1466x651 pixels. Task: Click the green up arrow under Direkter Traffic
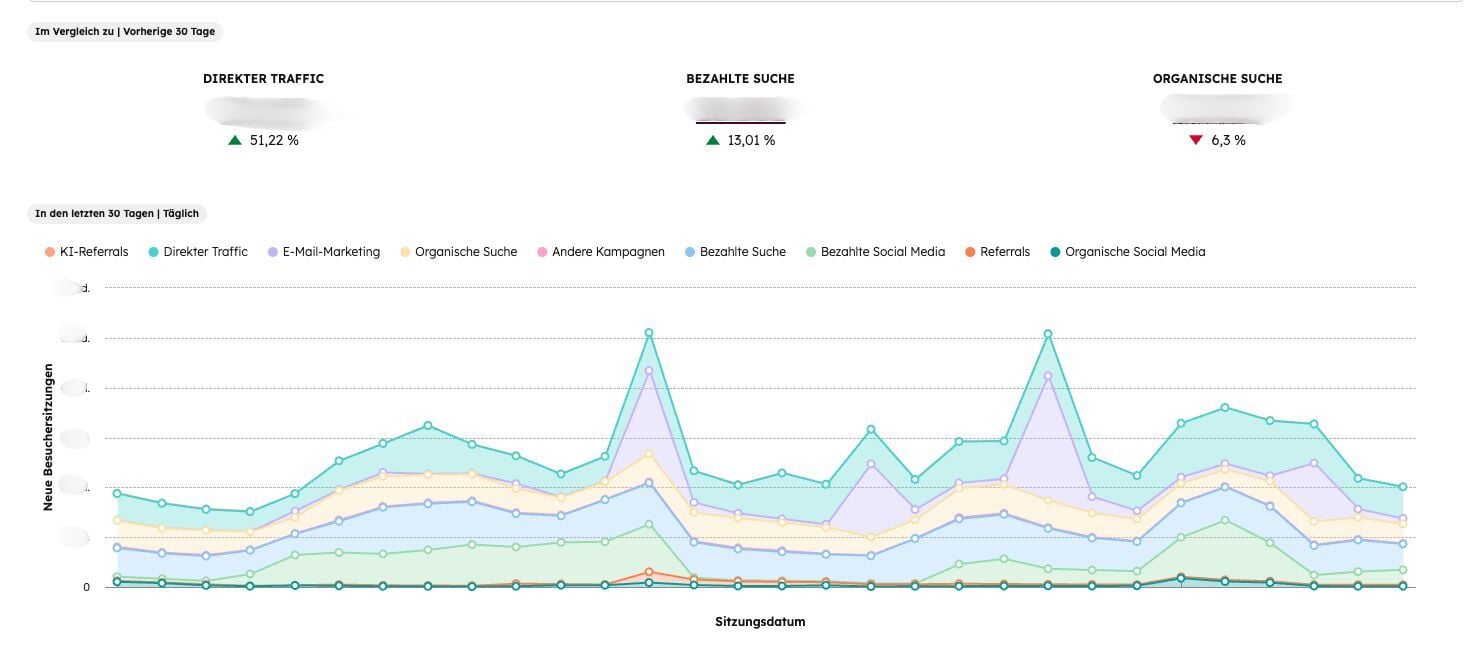(235, 141)
